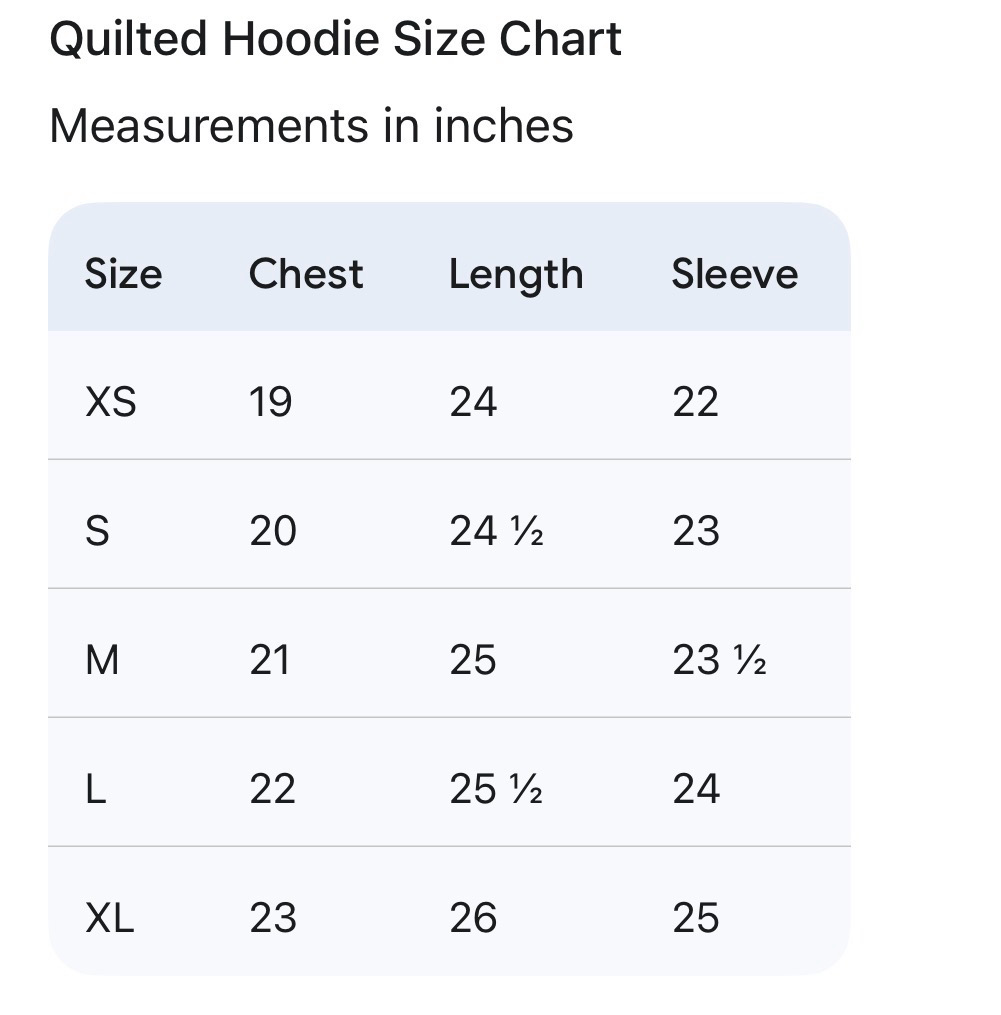Select the XL size row label
The image size is (1001, 1015).
pos(109,918)
